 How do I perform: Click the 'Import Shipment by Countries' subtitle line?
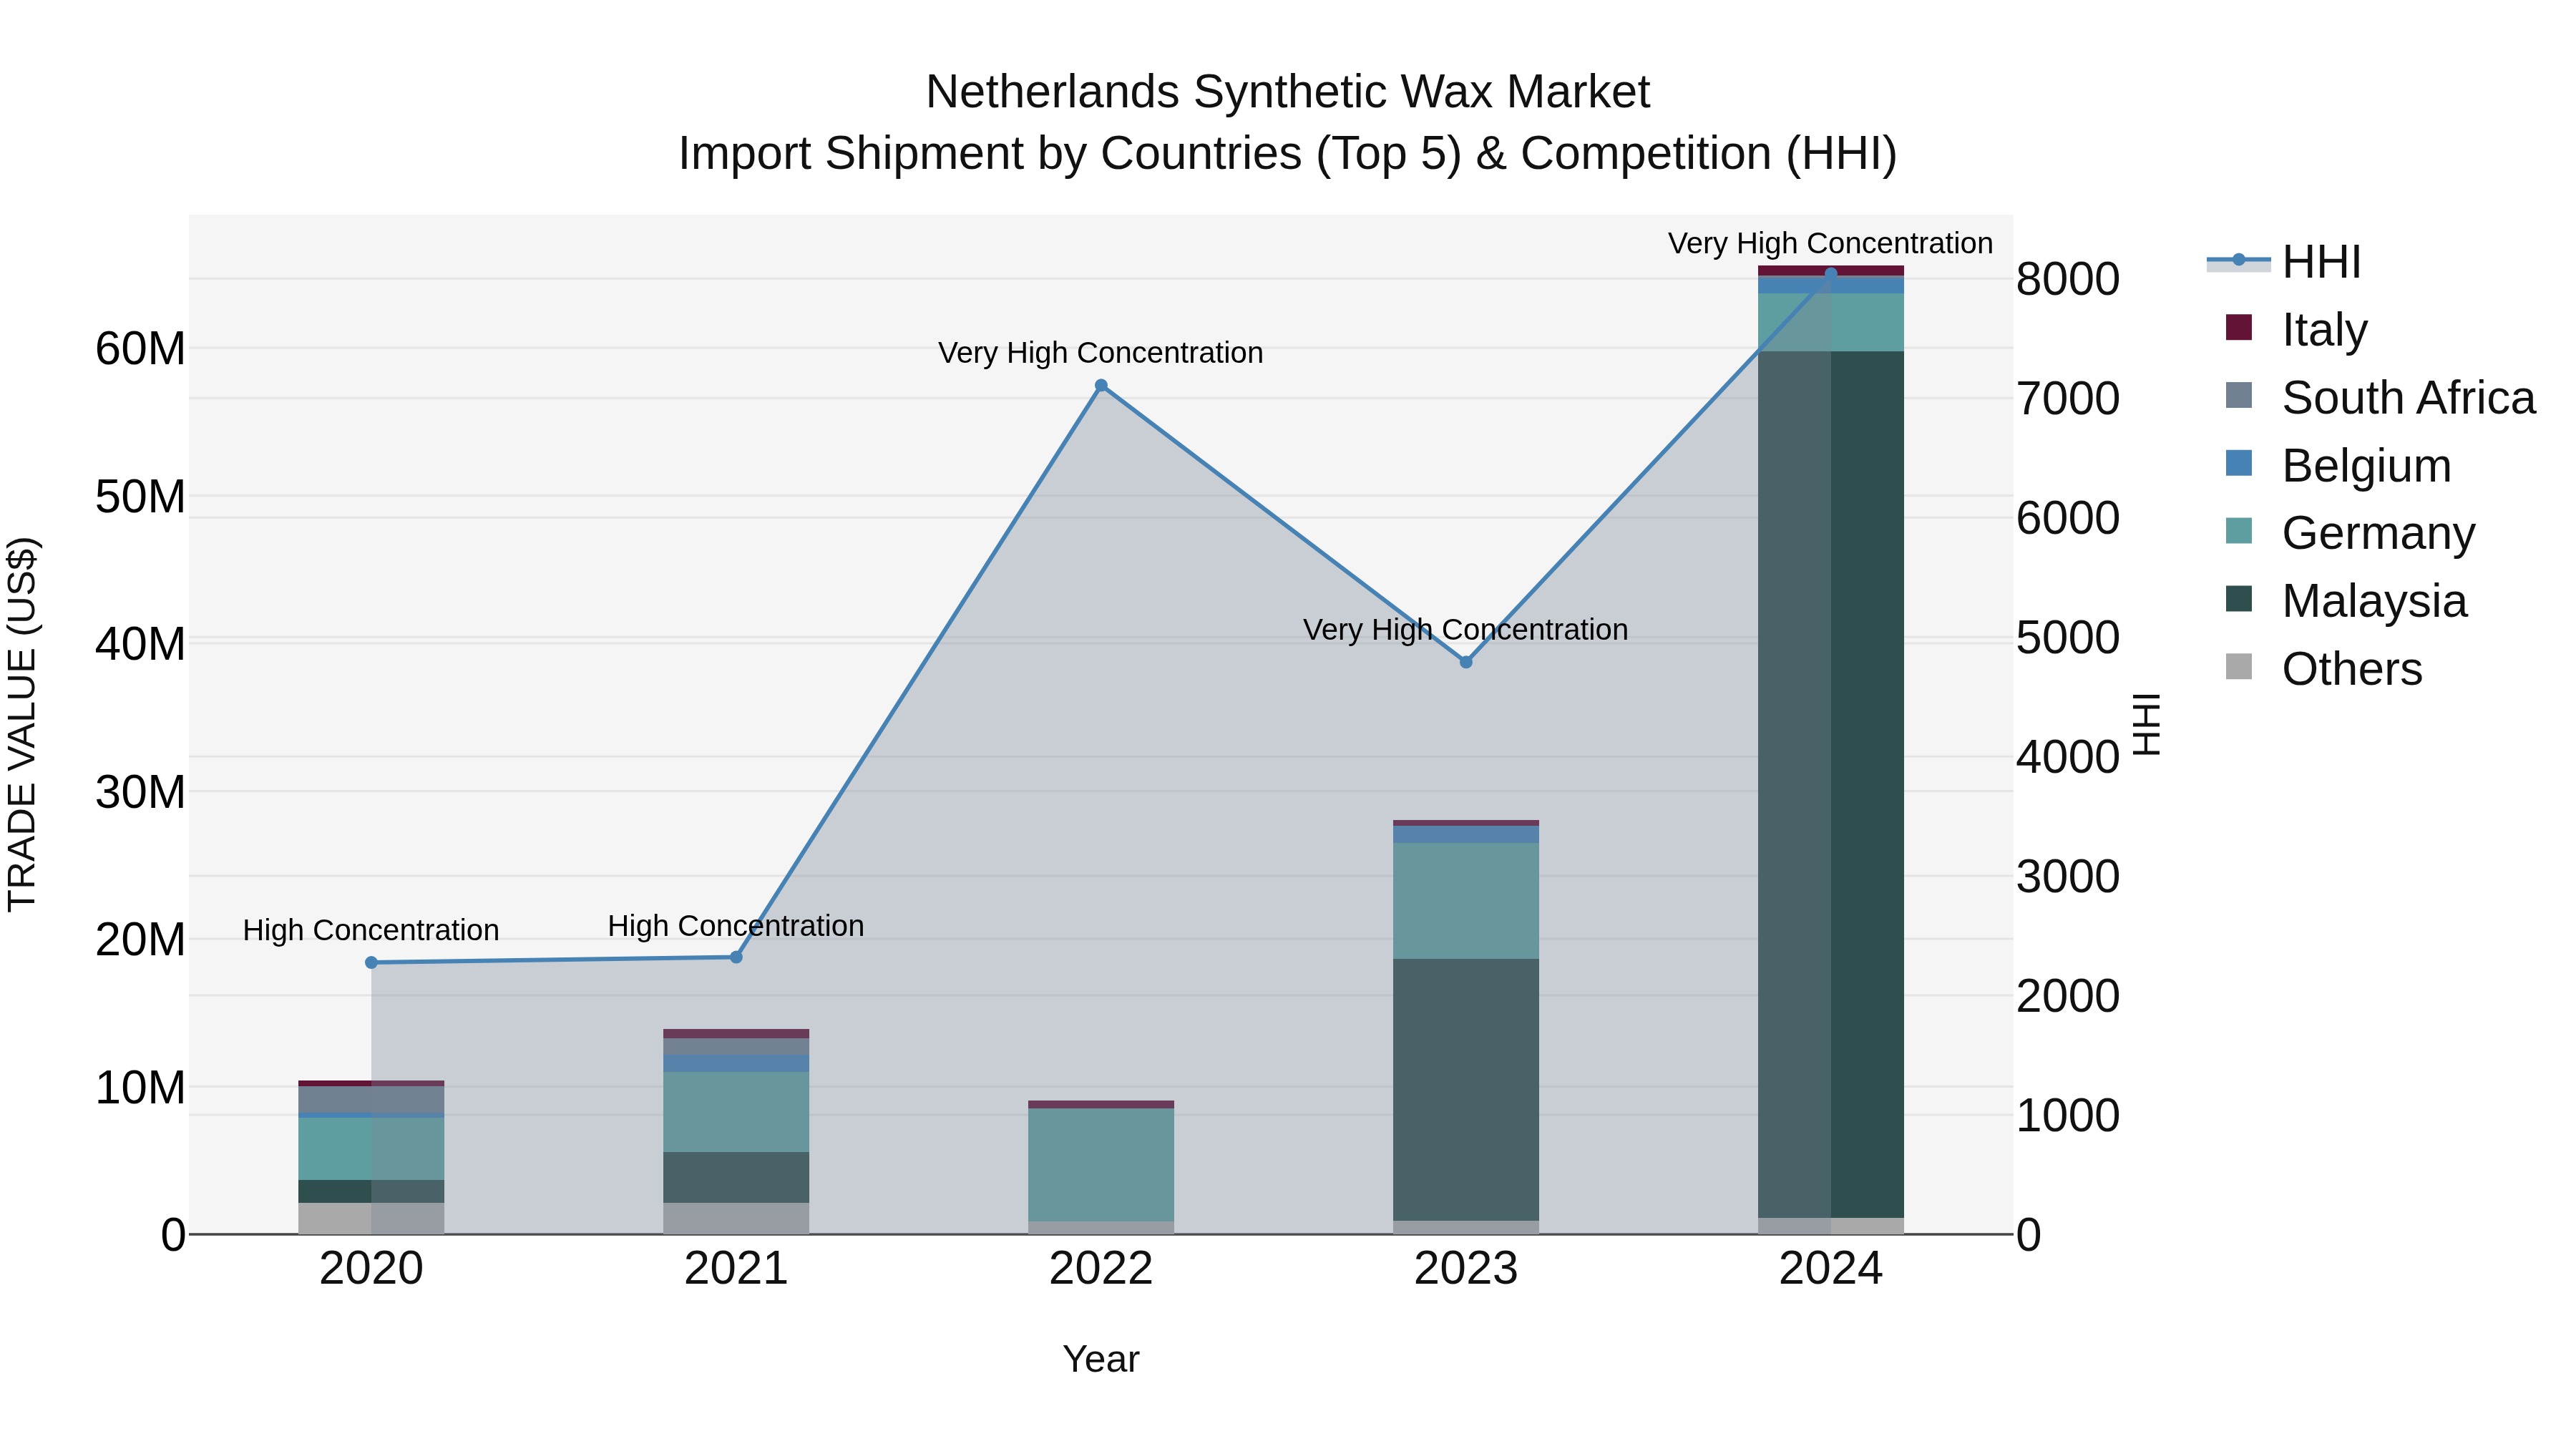(x=1287, y=154)
